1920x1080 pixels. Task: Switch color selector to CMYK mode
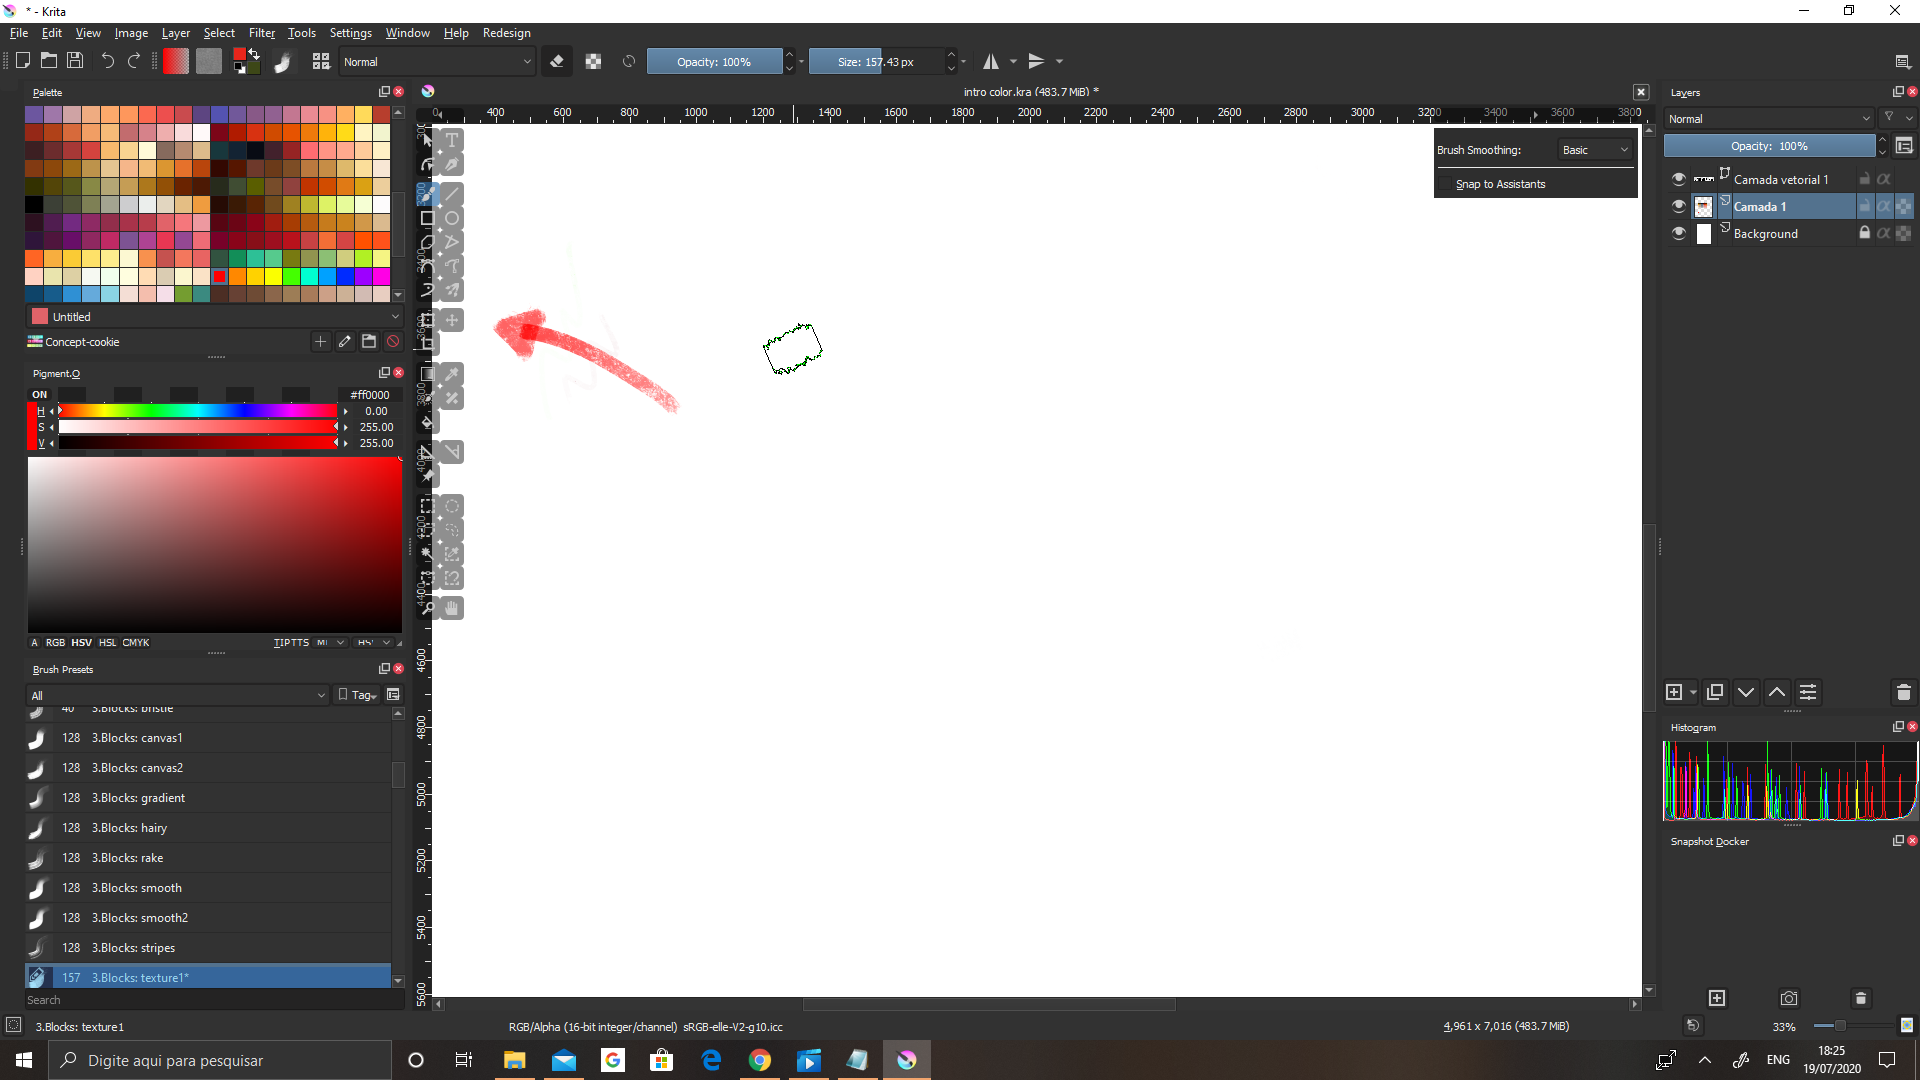pyautogui.click(x=136, y=643)
